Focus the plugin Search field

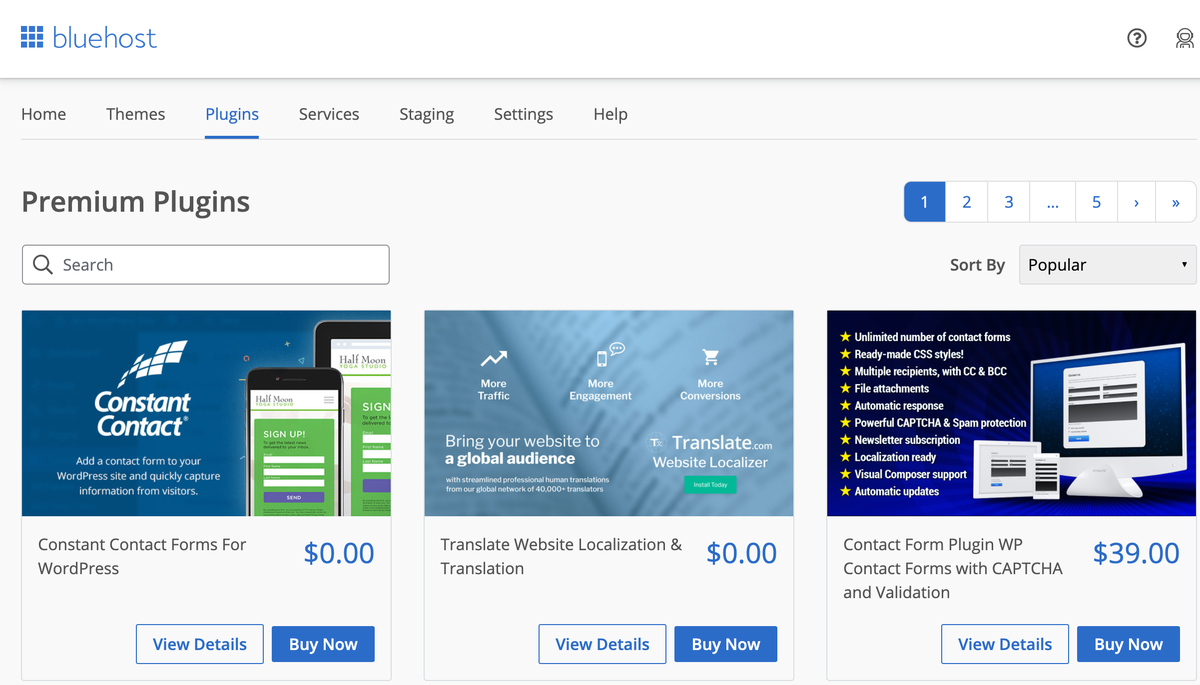(x=206, y=265)
